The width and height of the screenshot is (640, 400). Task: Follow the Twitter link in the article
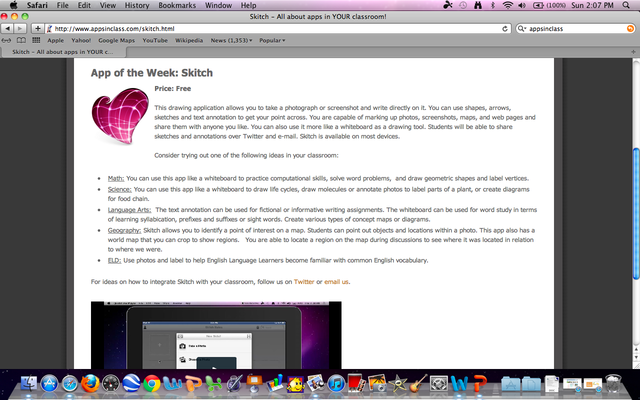pos(304,282)
